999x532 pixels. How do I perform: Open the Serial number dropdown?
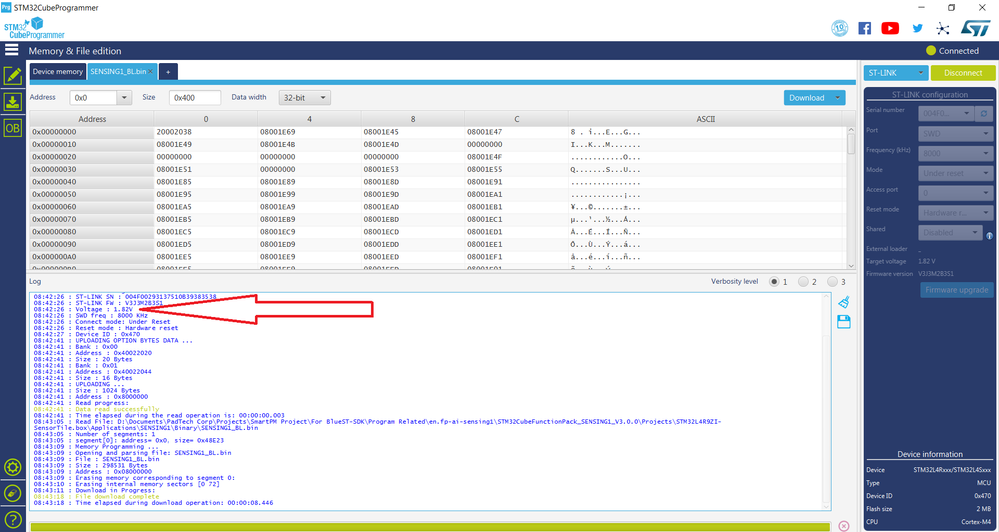pyautogui.click(x=945, y=113)
